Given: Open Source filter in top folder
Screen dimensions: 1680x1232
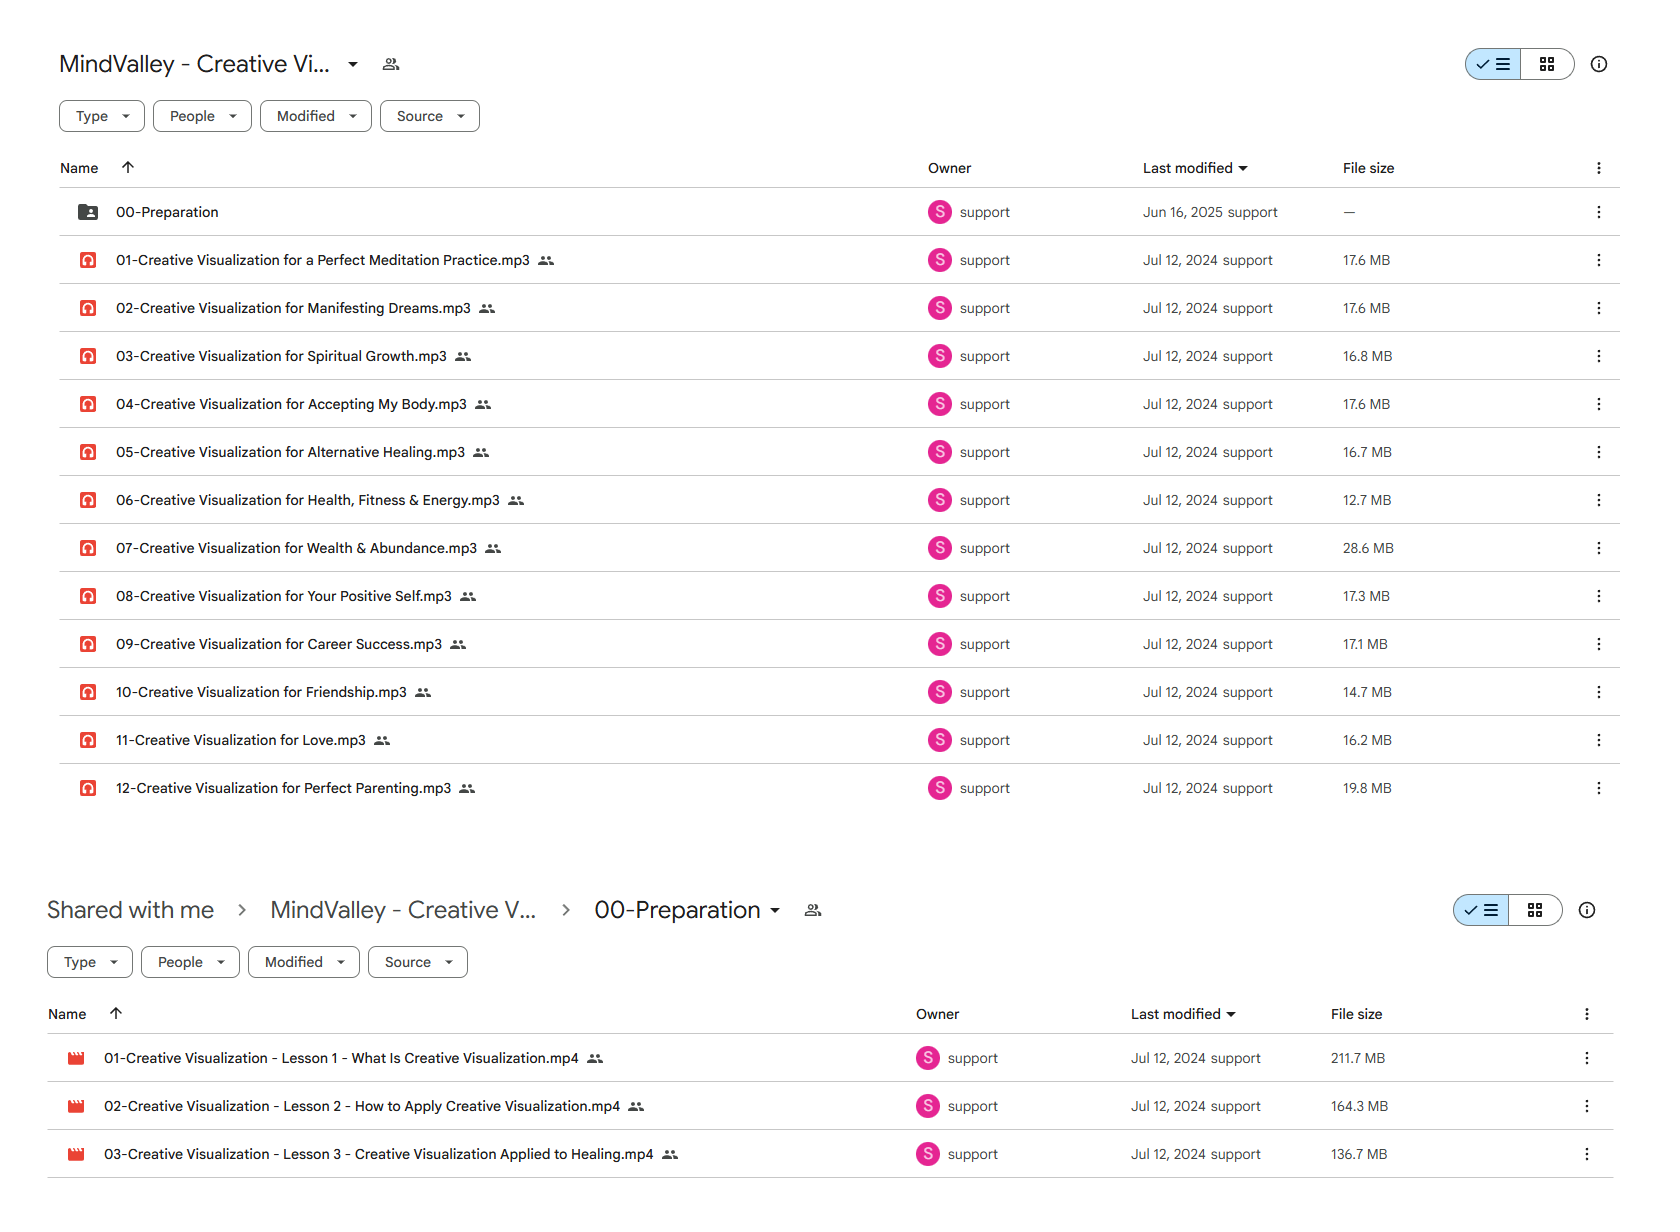Looking at the screenshot, I should [x=430, y=116].
